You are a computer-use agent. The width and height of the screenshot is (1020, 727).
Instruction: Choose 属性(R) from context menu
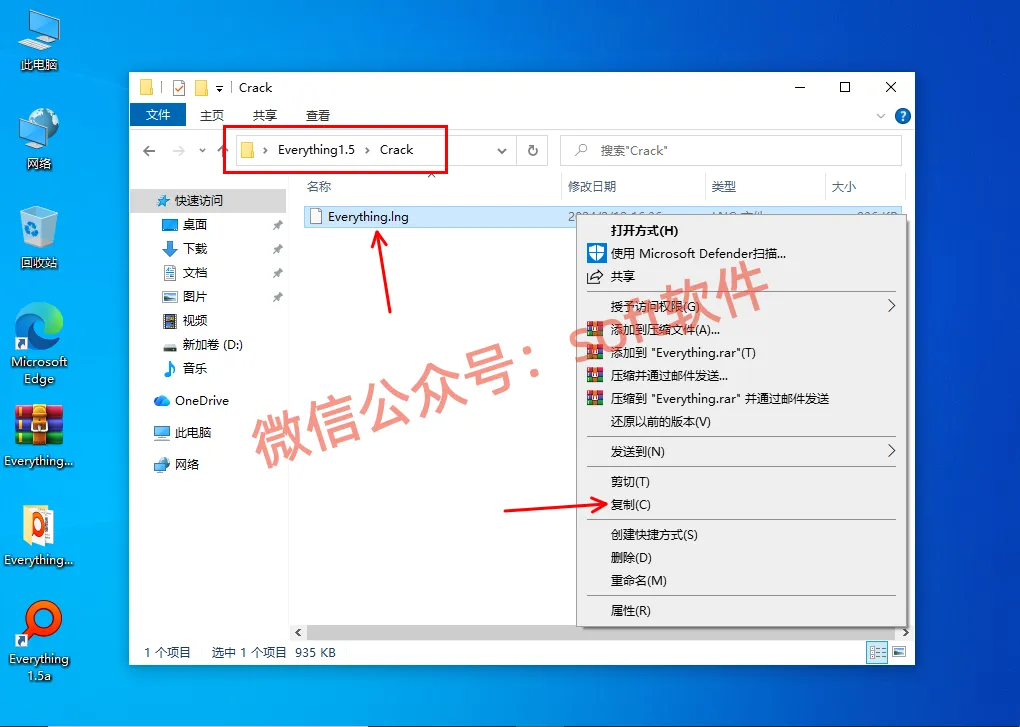742,611
